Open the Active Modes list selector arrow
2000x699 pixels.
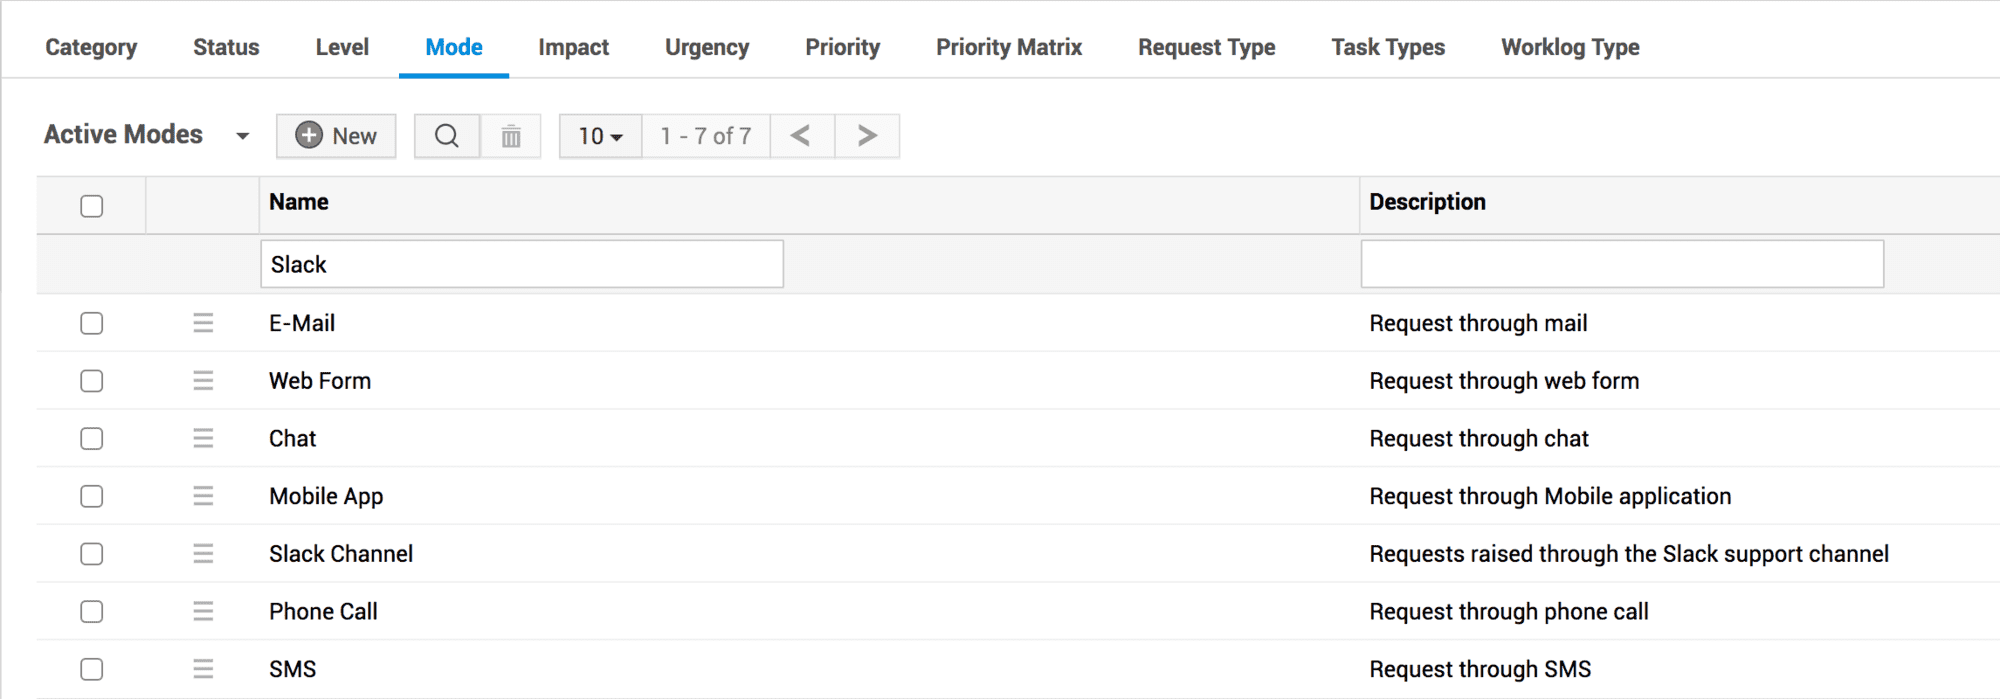click(x=242, y=135)
